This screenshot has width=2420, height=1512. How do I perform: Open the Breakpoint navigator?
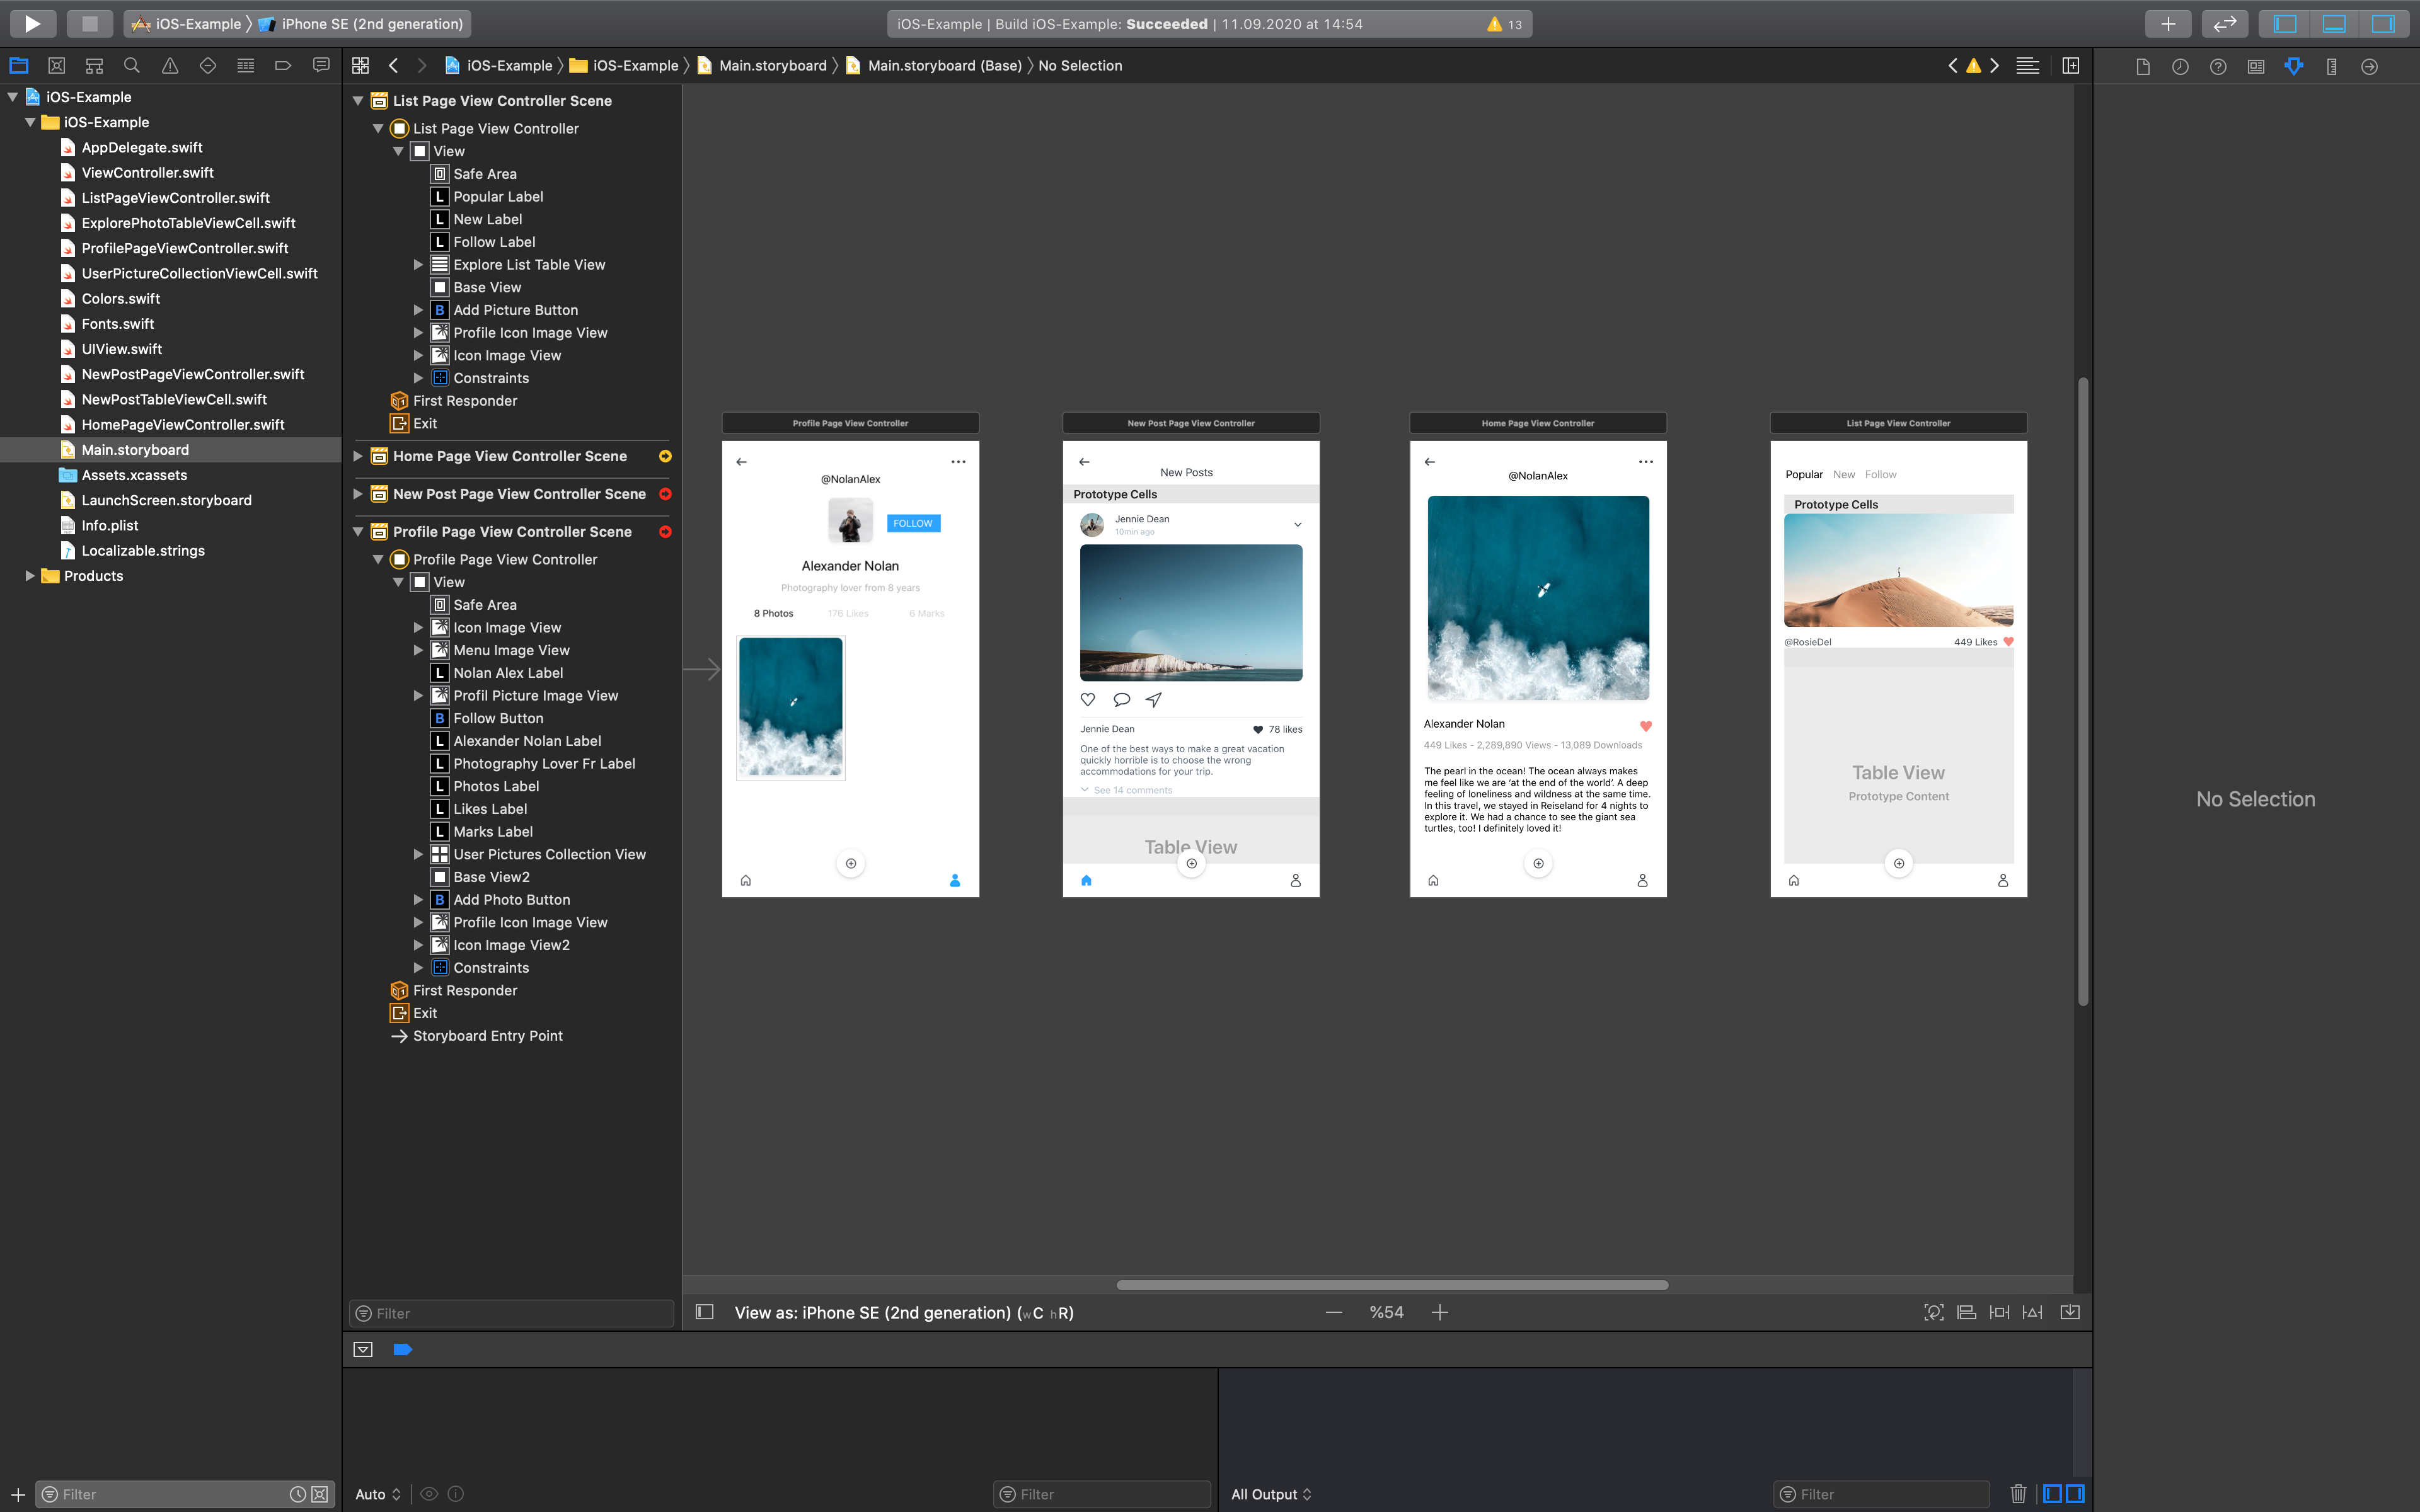coord(283,66)
